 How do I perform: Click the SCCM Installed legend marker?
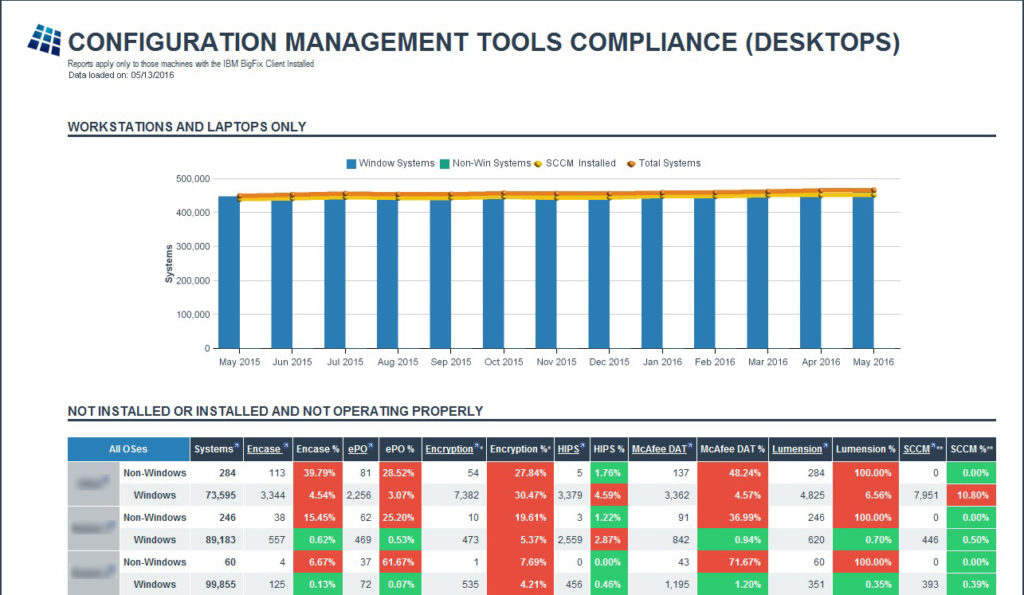(x=538, y=164)
